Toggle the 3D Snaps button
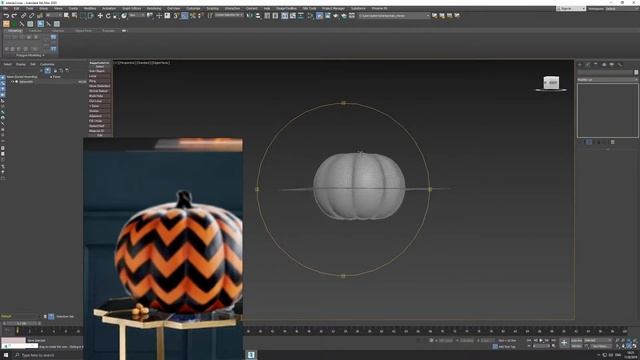The image size is (640, 360). point(176,16)
